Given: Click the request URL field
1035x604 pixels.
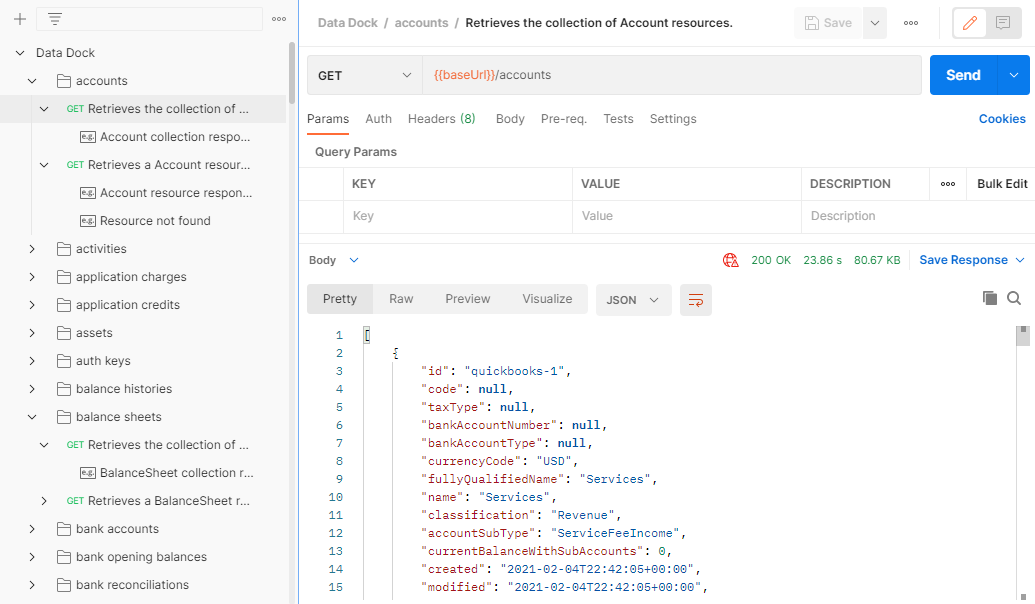Looking at the screenshot, I should coord(672,75).
